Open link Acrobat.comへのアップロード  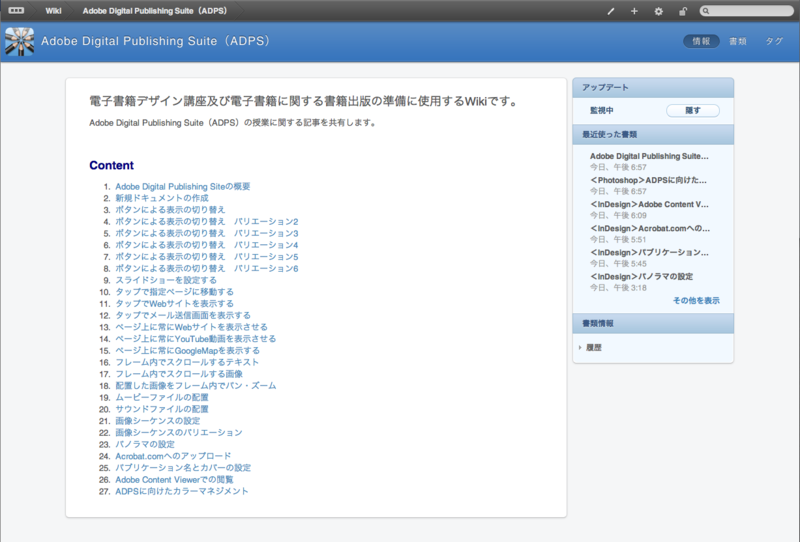click(173, 456)
